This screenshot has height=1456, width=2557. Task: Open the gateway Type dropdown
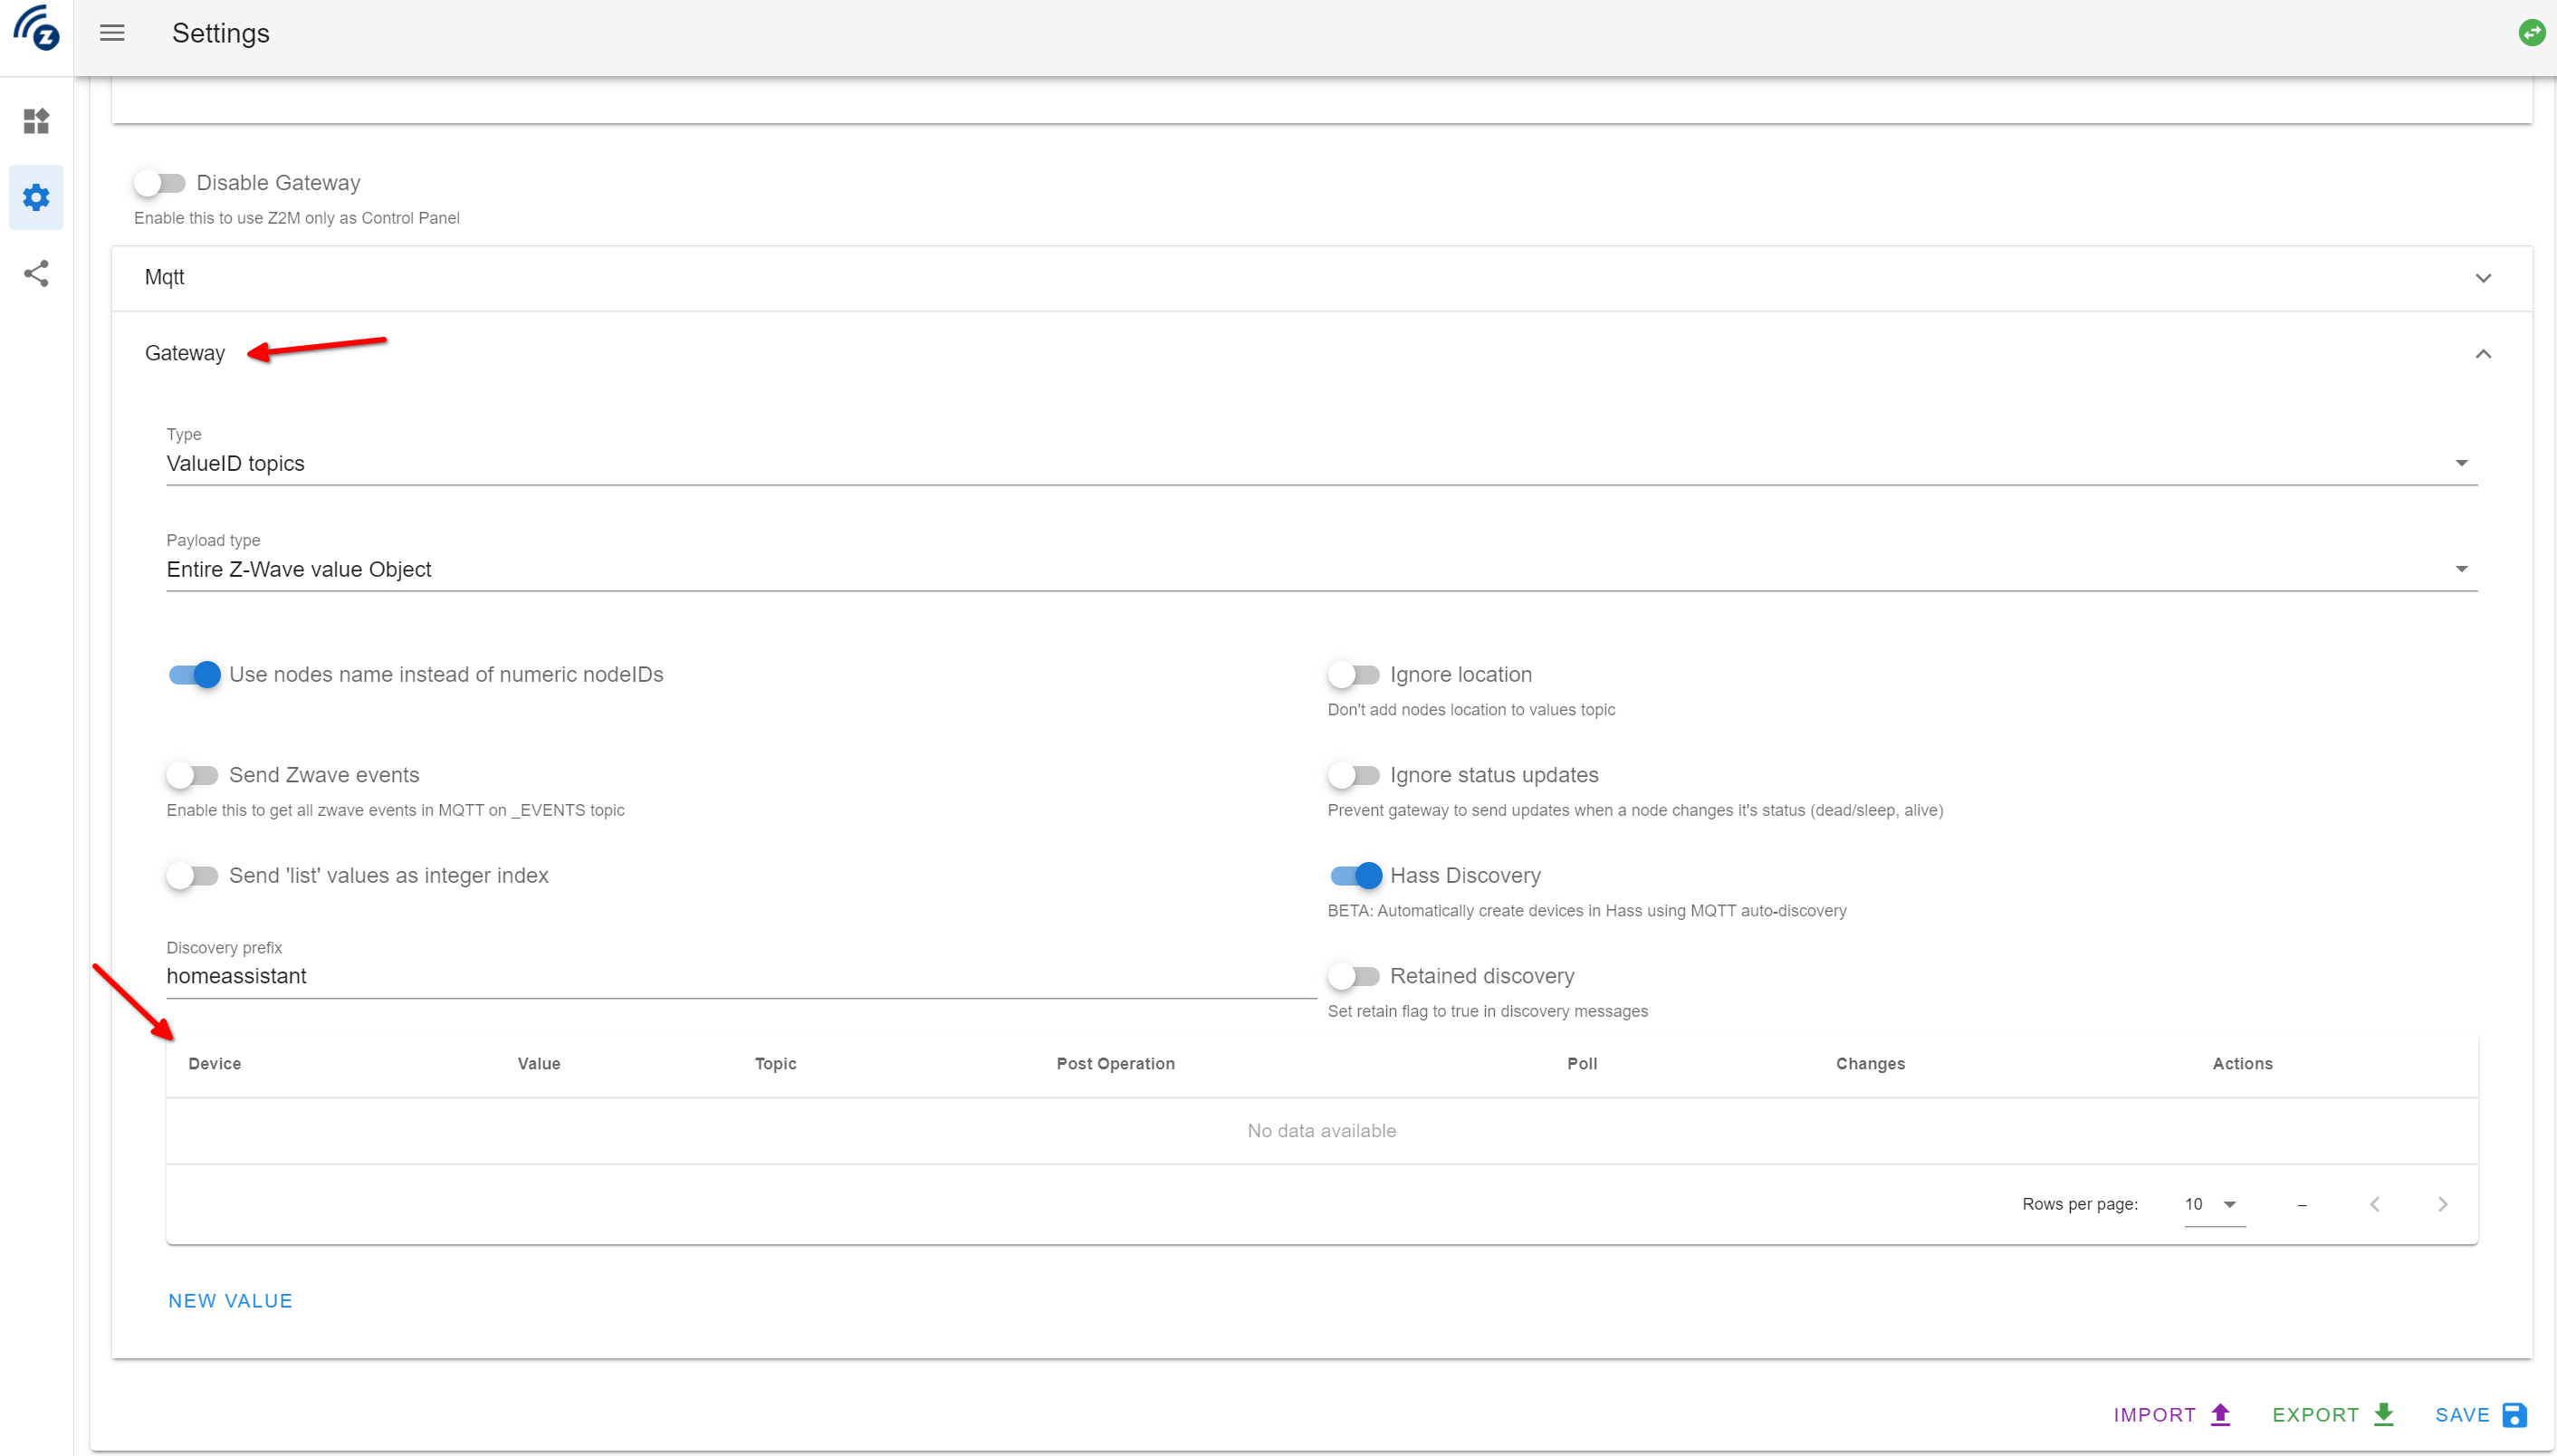tap(1321, 463)
